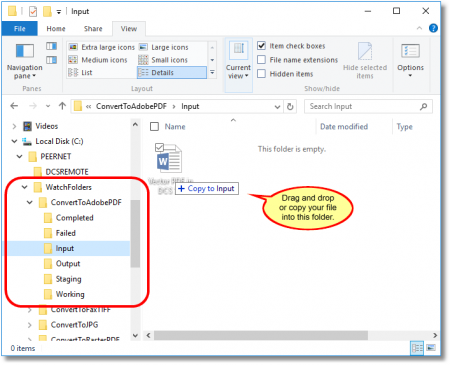The image size is (450, 365).
Task: Toggle the Preview pane icon
Action: (51, 46)
